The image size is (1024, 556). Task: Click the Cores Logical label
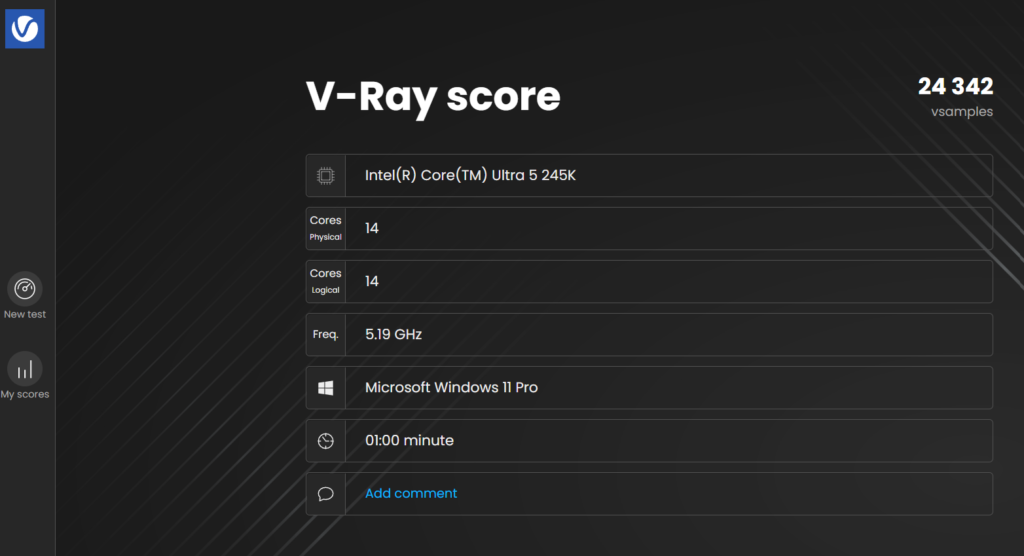(325, 281)
